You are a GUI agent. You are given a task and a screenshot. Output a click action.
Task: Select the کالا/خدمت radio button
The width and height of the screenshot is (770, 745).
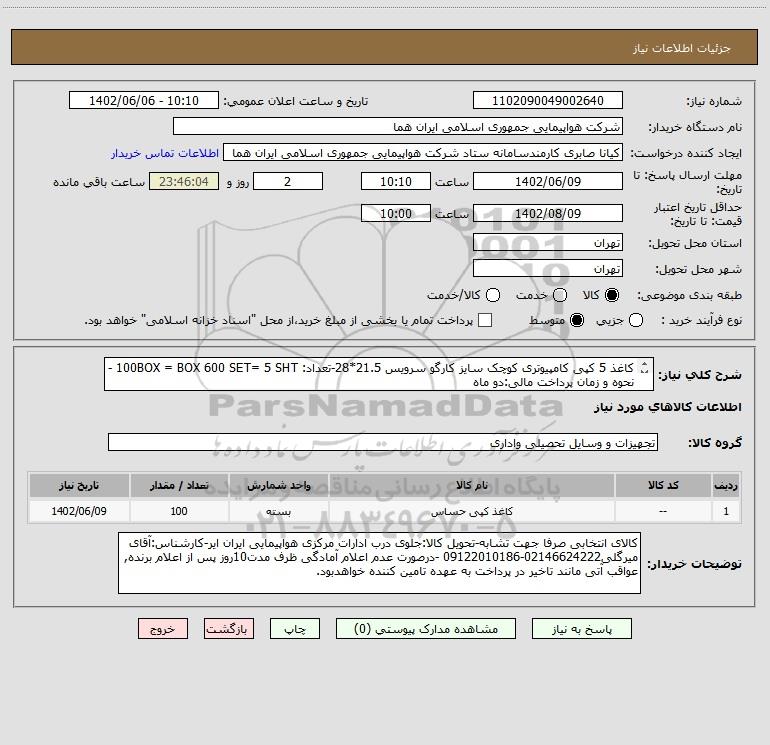[493, 295]
